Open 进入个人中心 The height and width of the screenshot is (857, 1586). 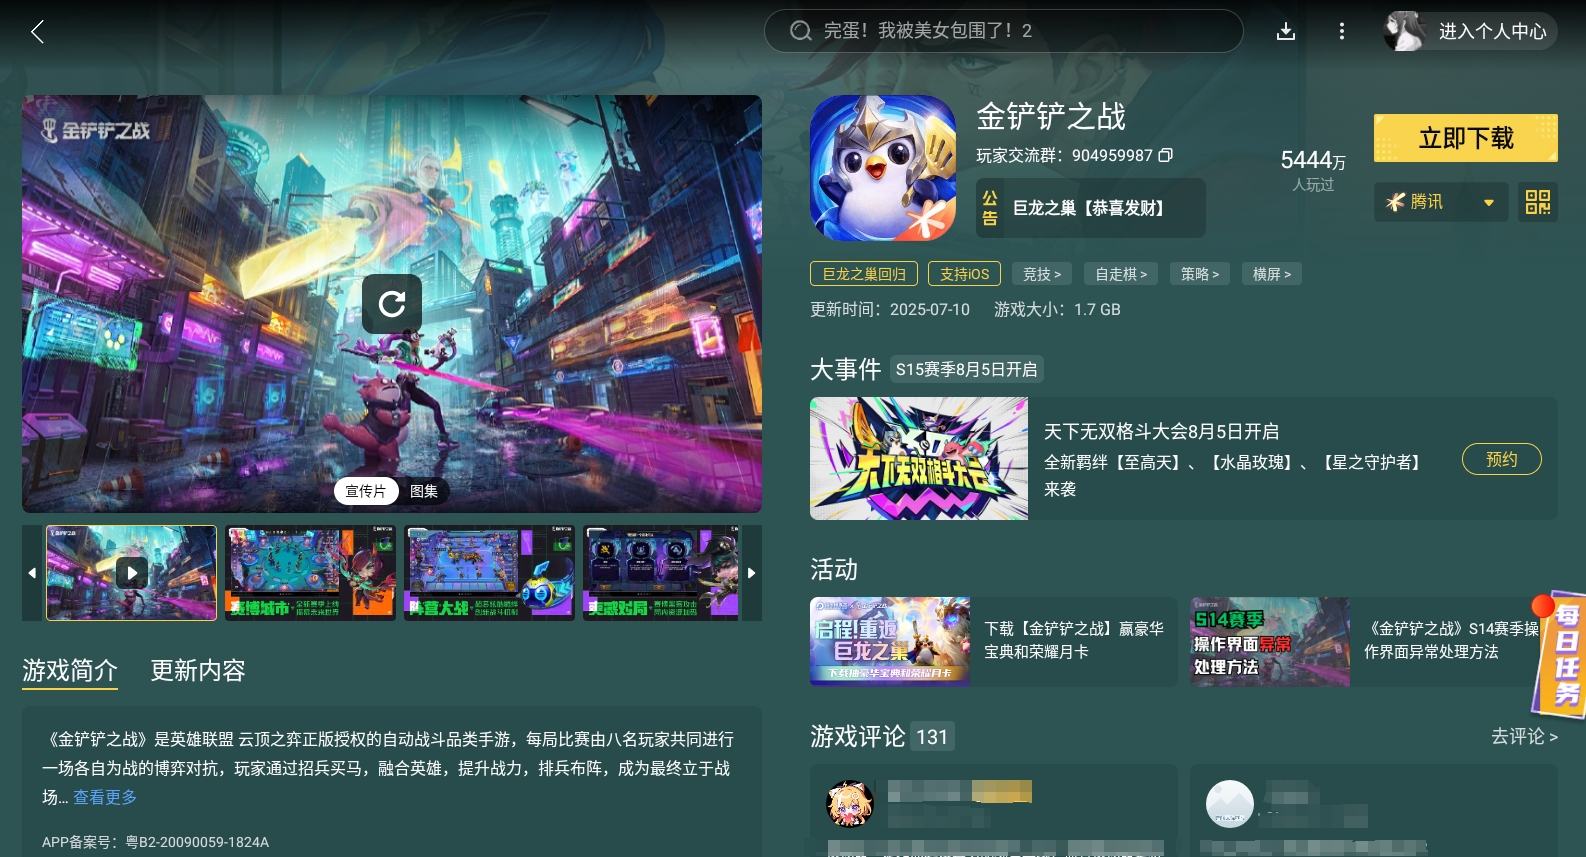[1492, 31]
